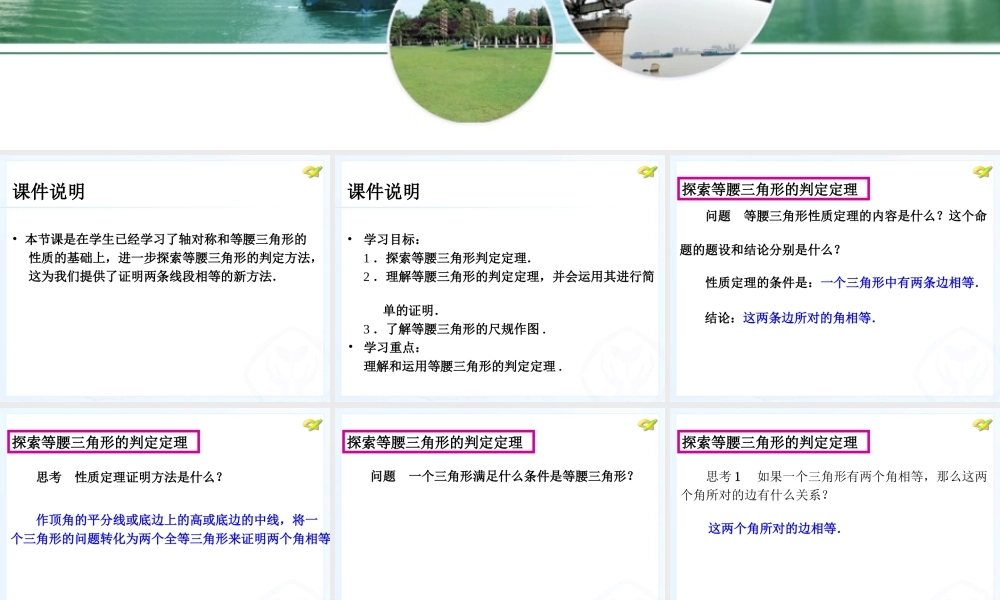This screenshot has height=600, width=1000.
Task: Click the line 题的题设和结论分别是什么
Action: (760, 250)
